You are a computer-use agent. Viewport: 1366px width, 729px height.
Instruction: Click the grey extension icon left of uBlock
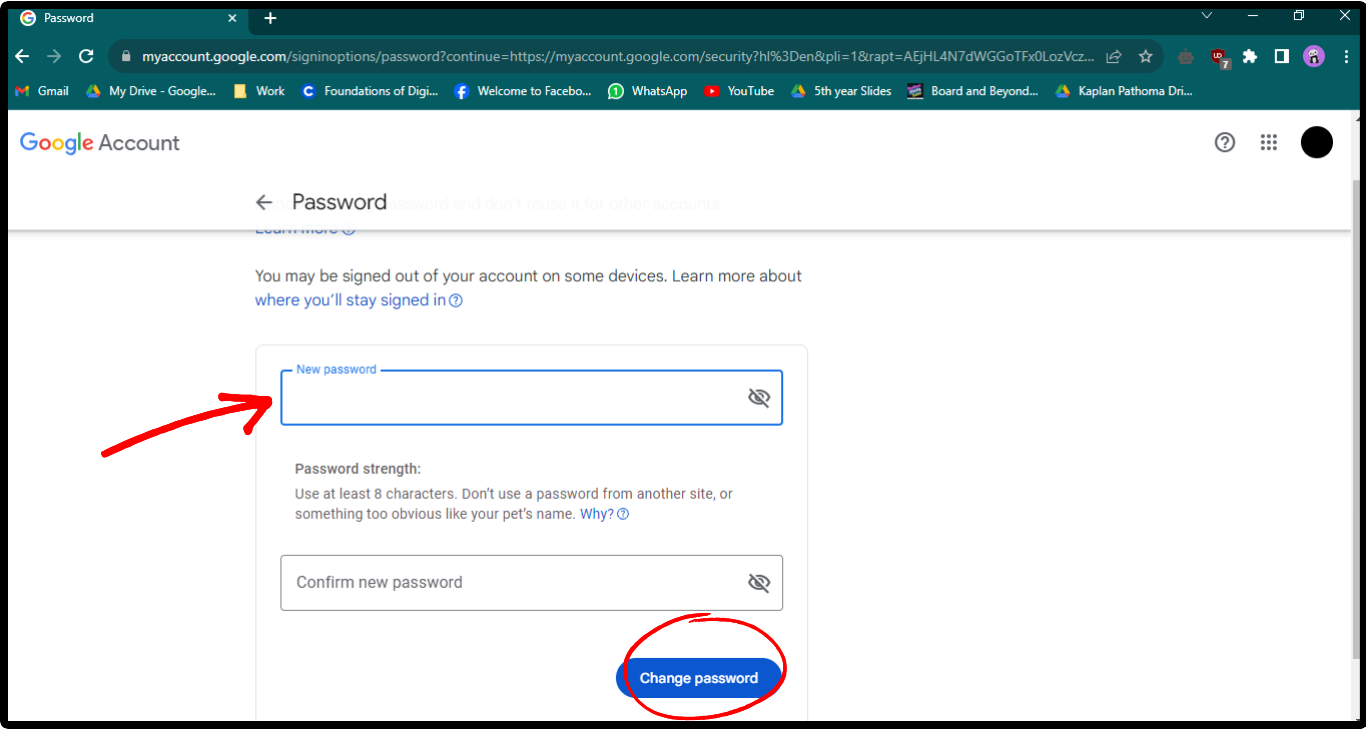pos(1186,57)
